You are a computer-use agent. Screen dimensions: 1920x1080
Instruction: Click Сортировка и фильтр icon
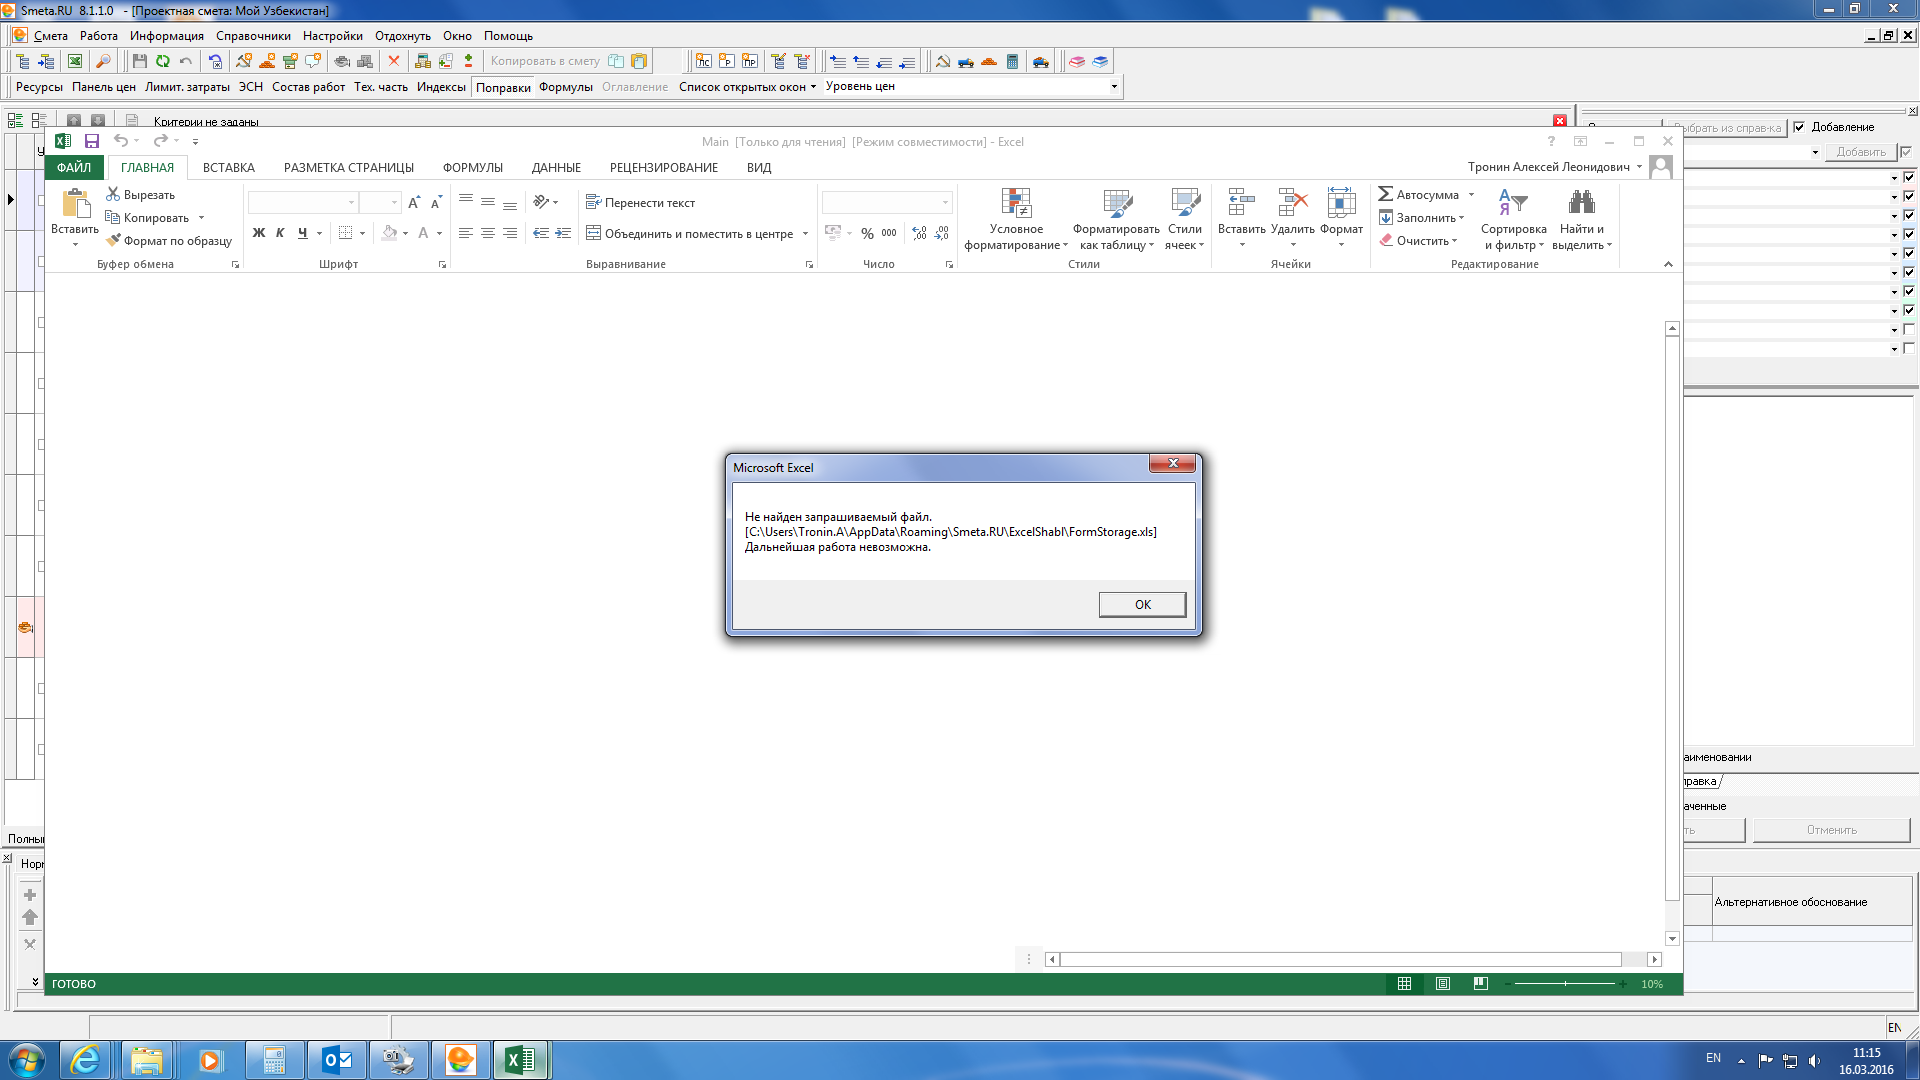click(1513, 203)
